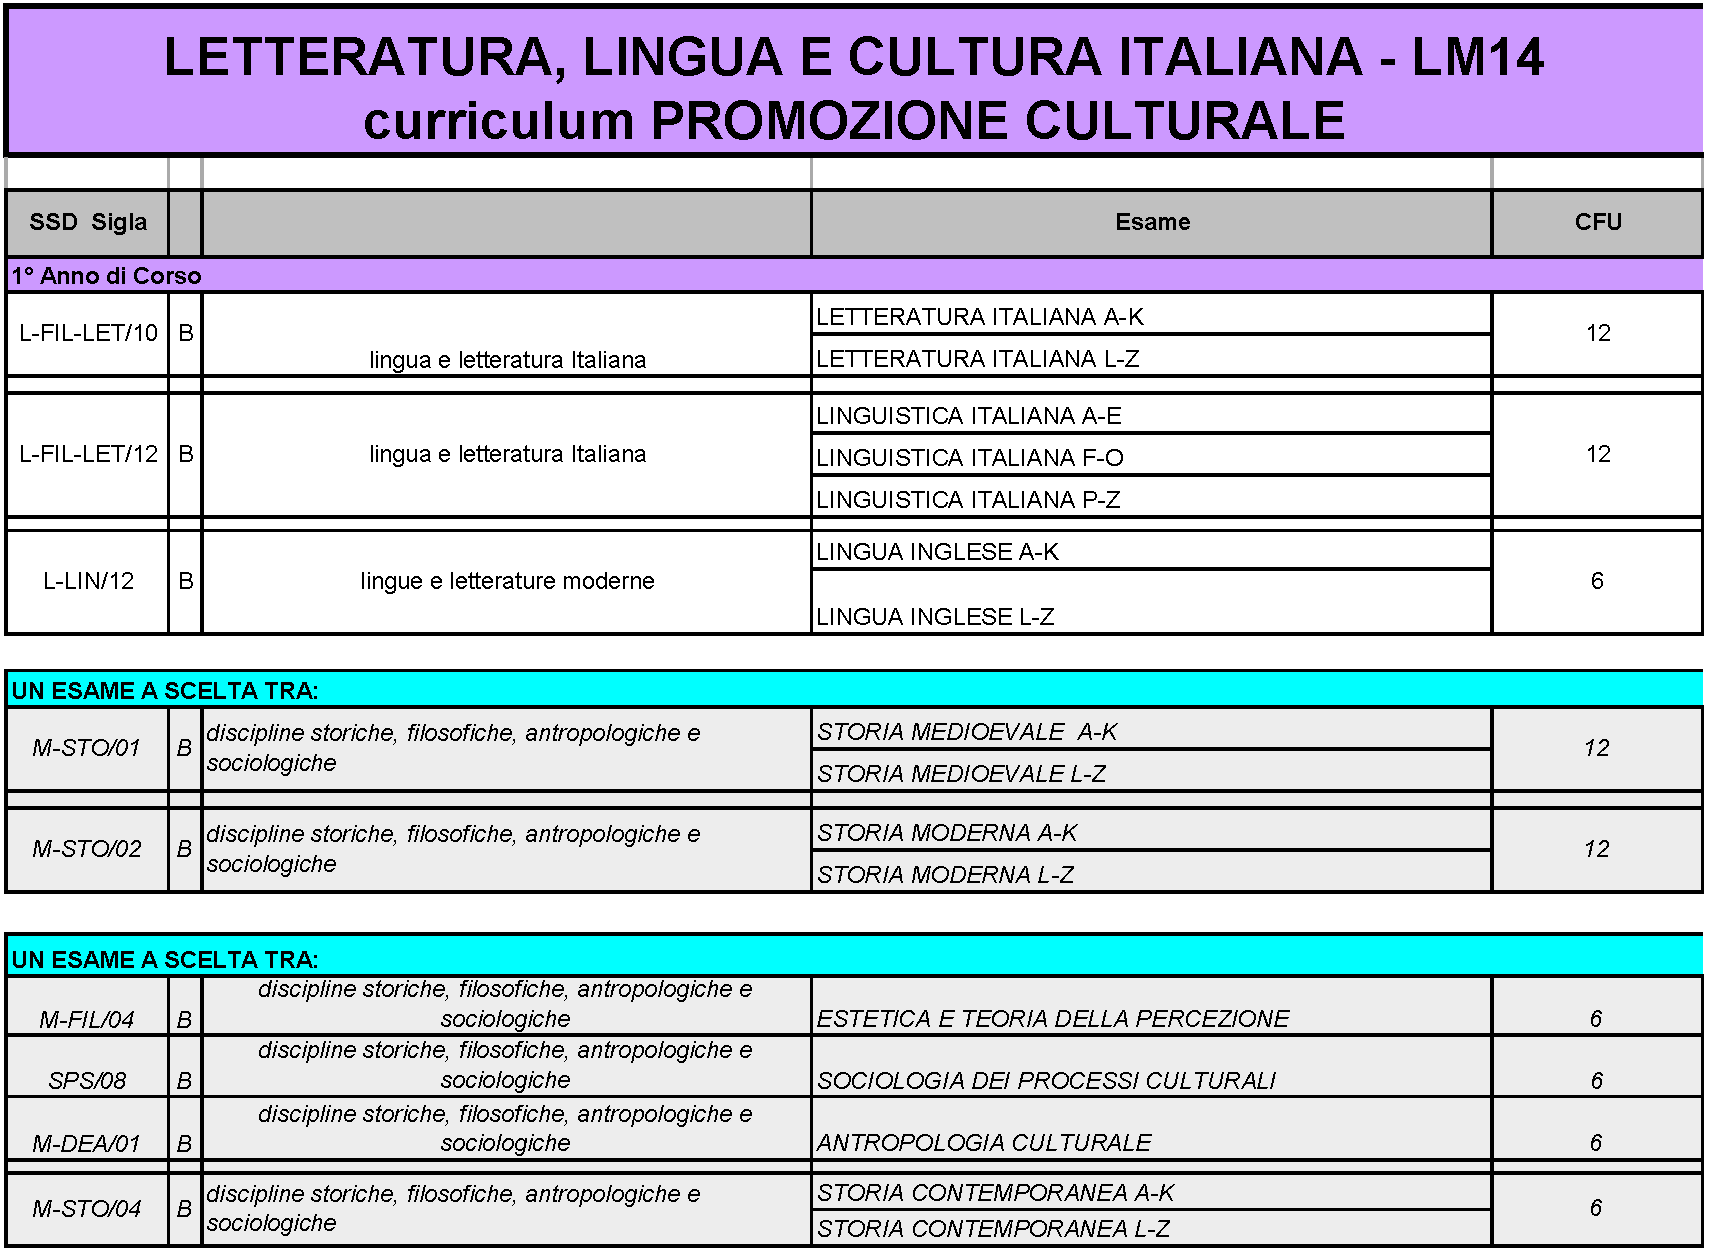Click the LETTERATURA ITALIANA L-Z cell
The image size is (1710, 1253).
977,359
